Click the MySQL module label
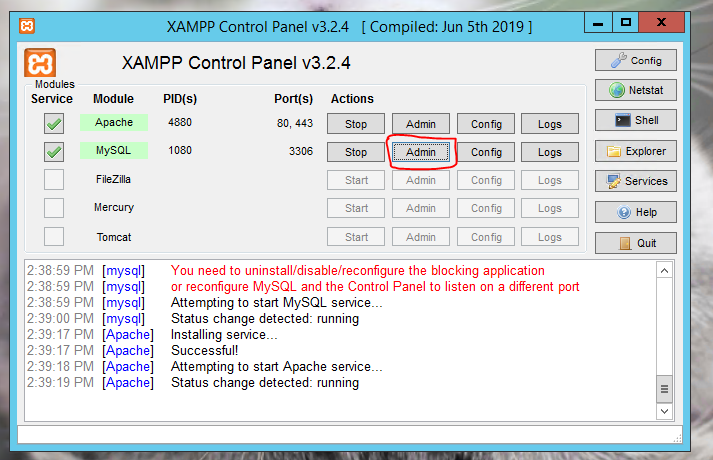The height and width of the screenshot is (460, 713). coord(114,150)
